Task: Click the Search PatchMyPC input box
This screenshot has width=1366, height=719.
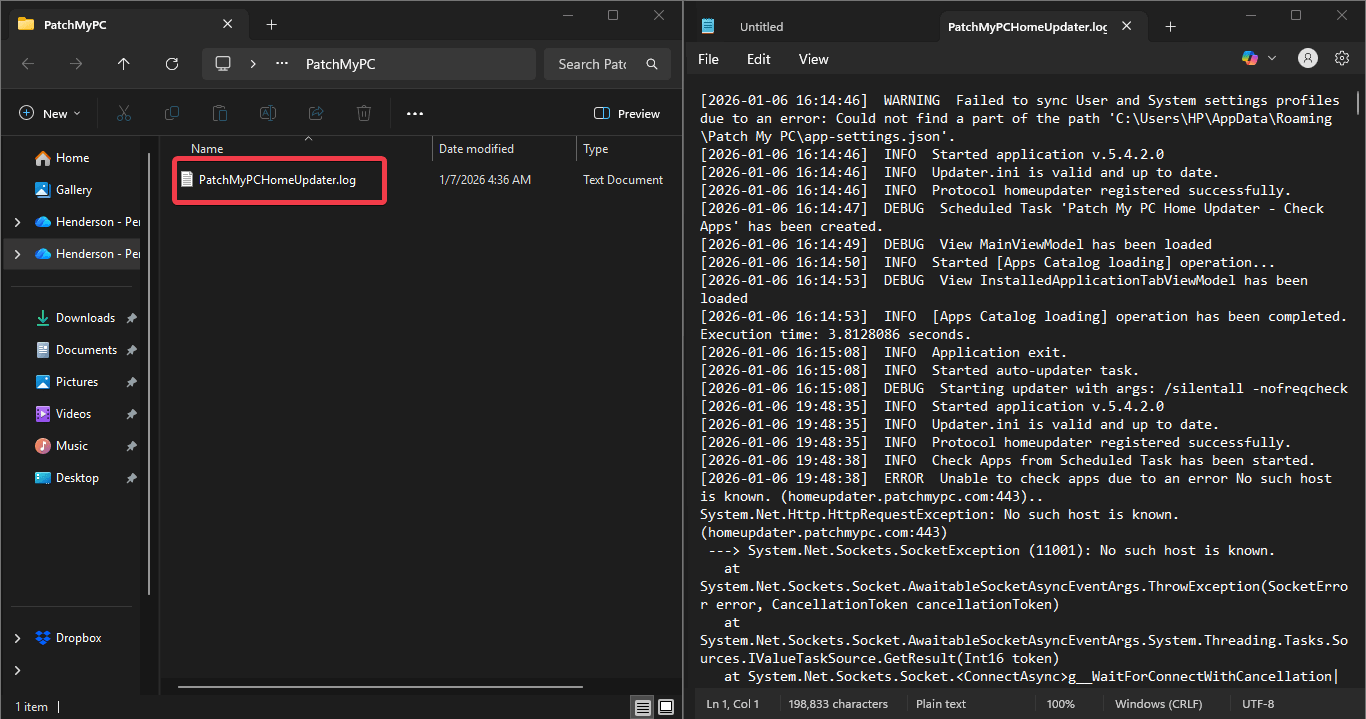Action: pyautogui.click(x=592, y=64)
